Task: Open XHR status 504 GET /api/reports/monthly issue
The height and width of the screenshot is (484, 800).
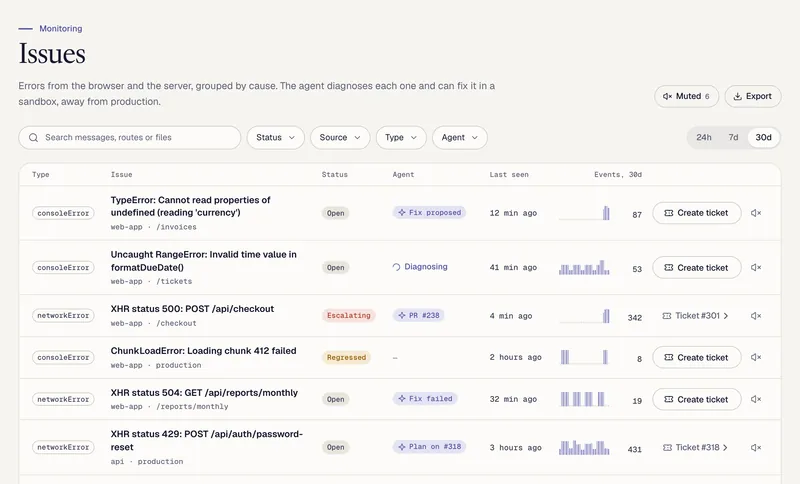Action: (x=204, y=393)
